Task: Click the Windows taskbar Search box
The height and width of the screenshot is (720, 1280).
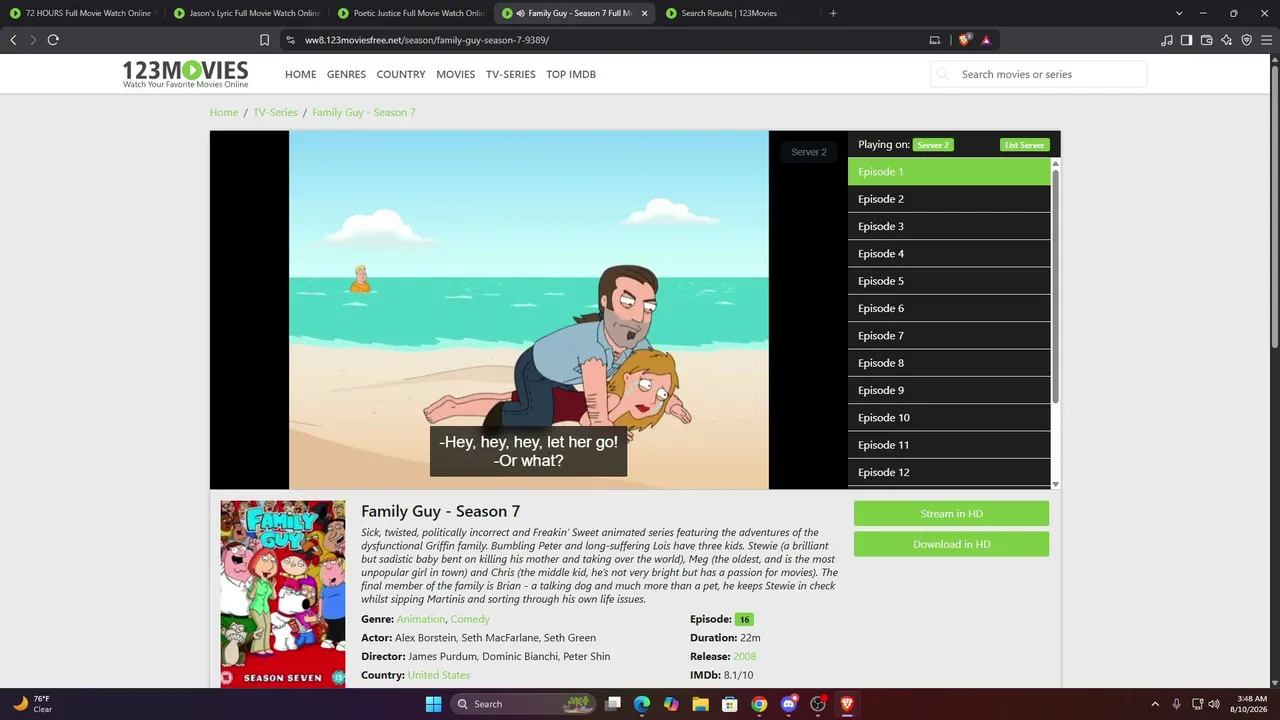Action: click(522, 704)
